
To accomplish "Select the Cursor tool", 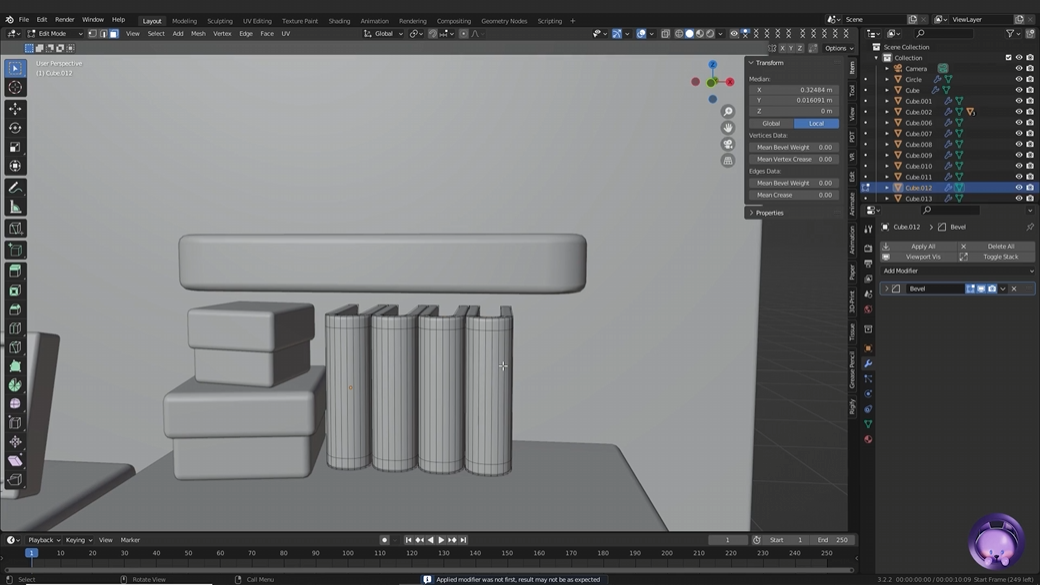I will (x=15, y=88).
